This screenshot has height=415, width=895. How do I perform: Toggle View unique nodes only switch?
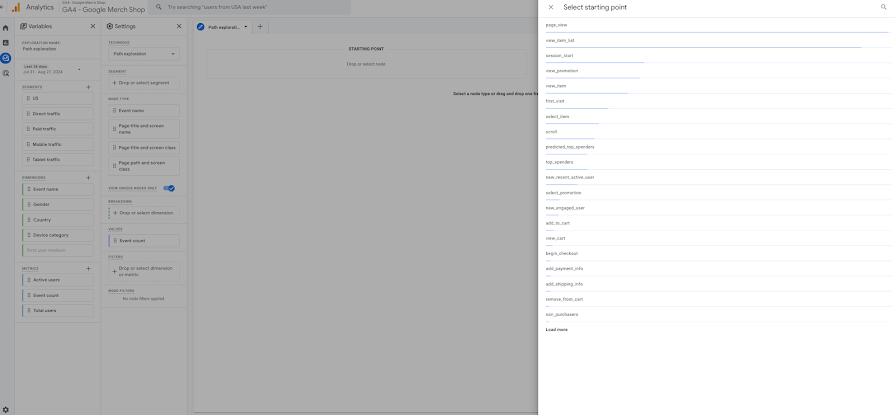coord(169,188)
